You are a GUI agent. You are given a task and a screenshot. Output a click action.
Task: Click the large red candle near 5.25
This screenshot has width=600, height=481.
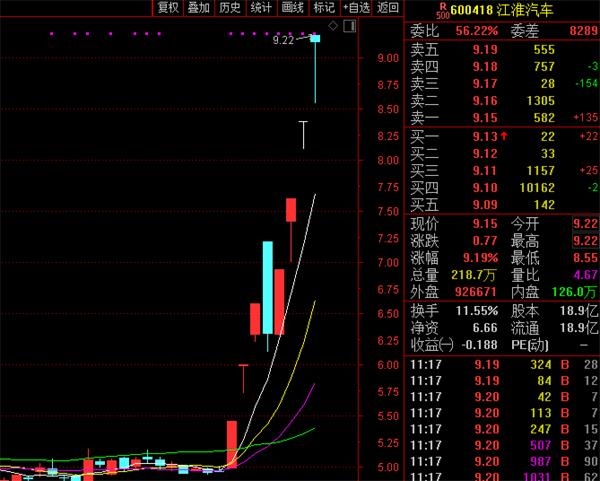[232, 442]
